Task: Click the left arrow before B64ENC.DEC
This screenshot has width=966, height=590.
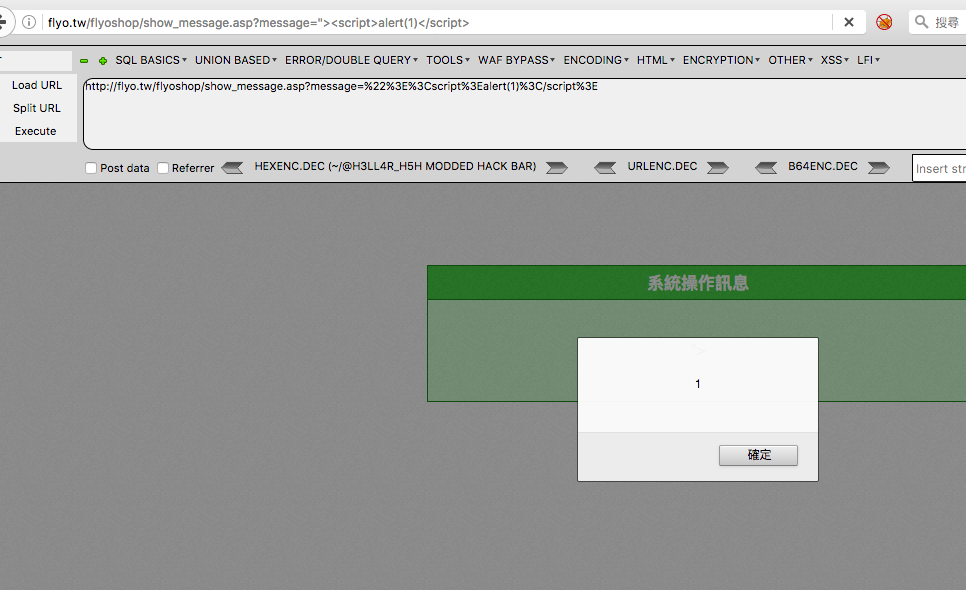Action: click(x=766, y=168)
